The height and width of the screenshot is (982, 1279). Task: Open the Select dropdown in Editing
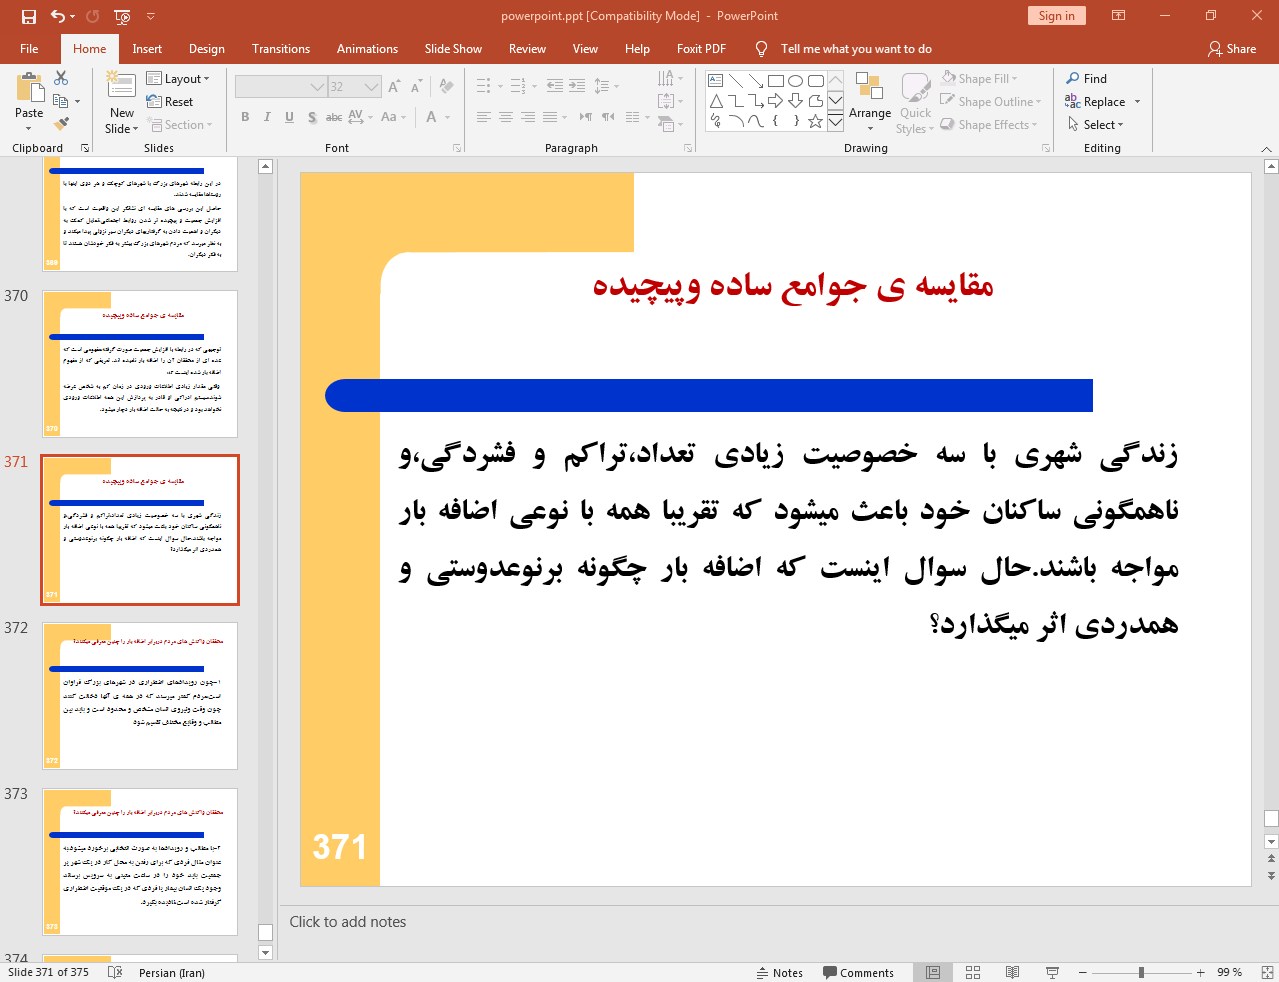[1095, 125]
